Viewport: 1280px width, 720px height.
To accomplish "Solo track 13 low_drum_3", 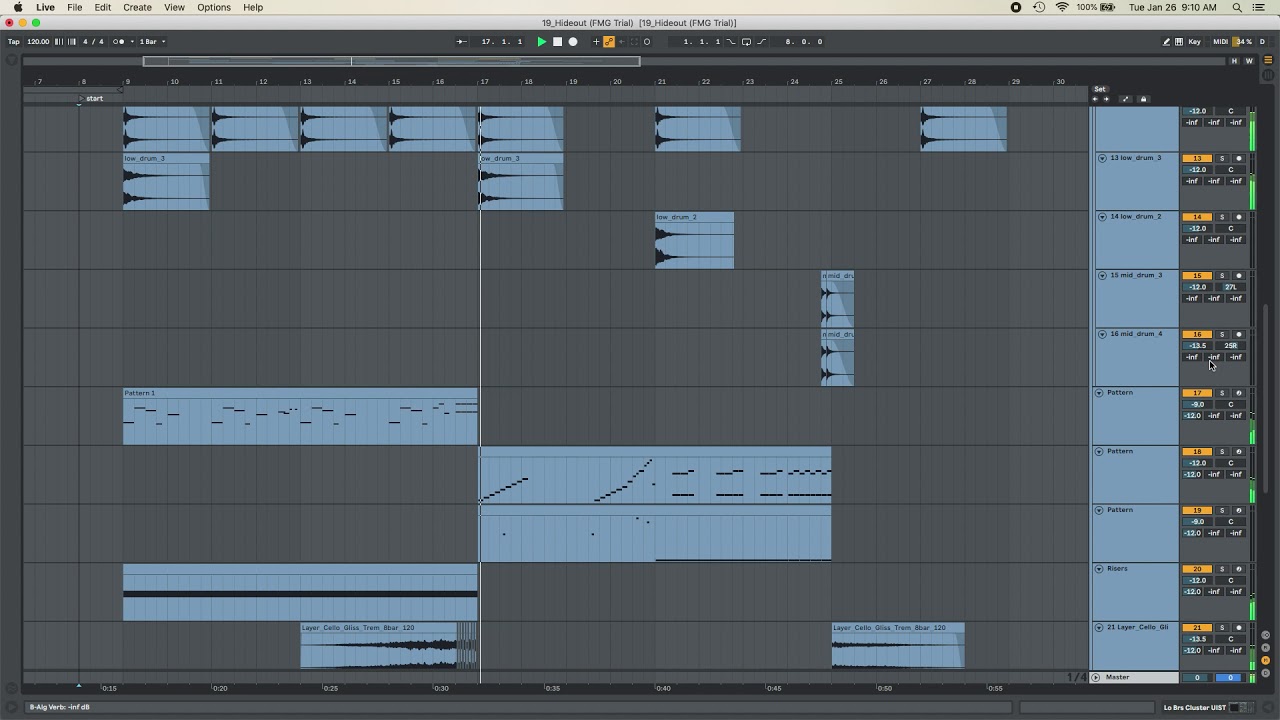I will click(1221, 158).
